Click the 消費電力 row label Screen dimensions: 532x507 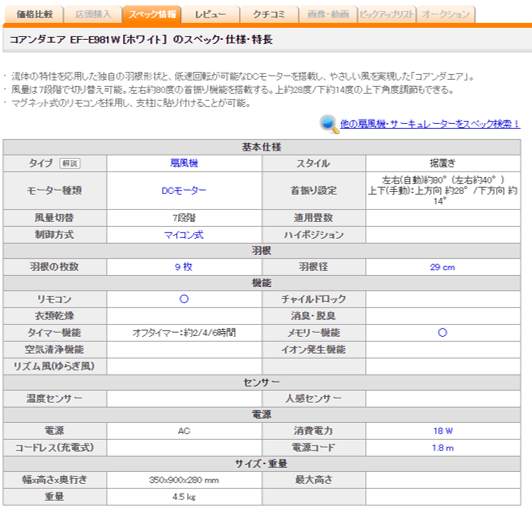click(314, 431)
